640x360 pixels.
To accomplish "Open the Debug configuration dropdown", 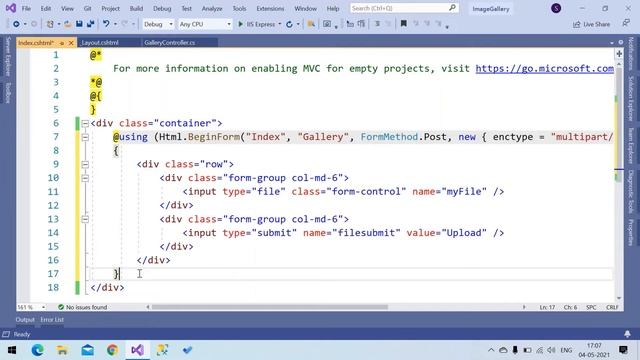I will [x=158, y=24].
